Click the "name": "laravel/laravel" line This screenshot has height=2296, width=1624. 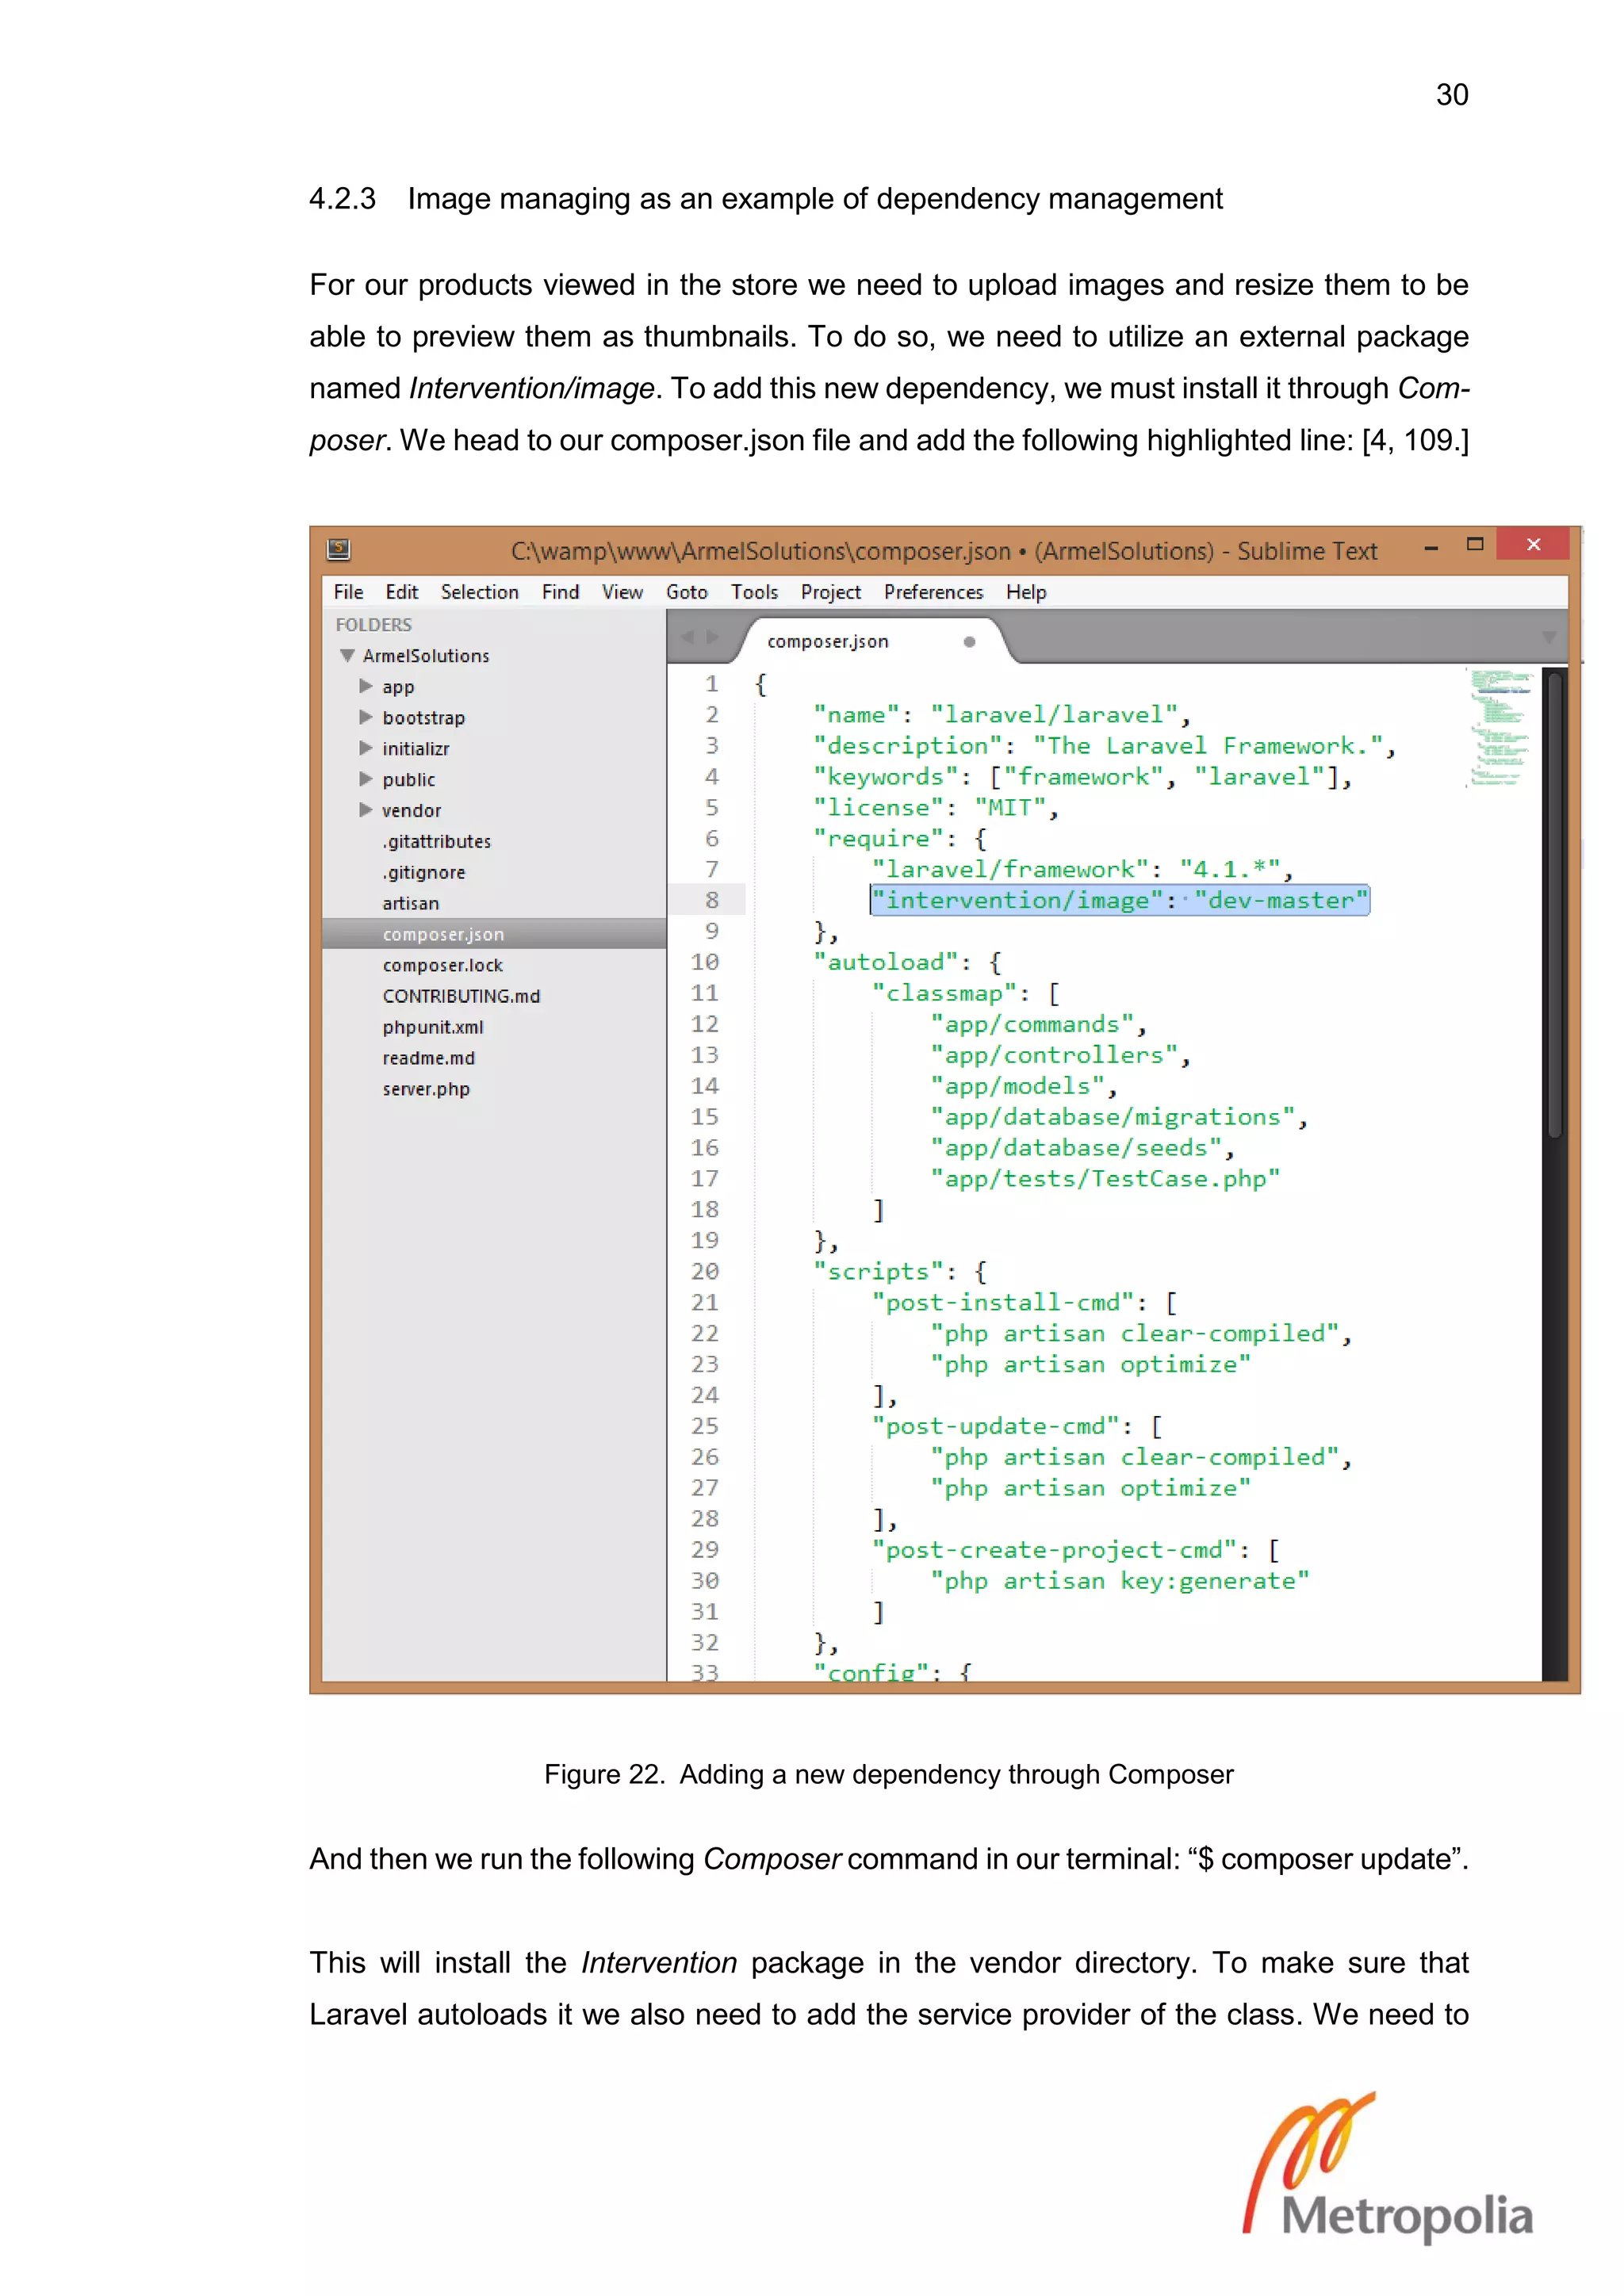coord(1002,715)
